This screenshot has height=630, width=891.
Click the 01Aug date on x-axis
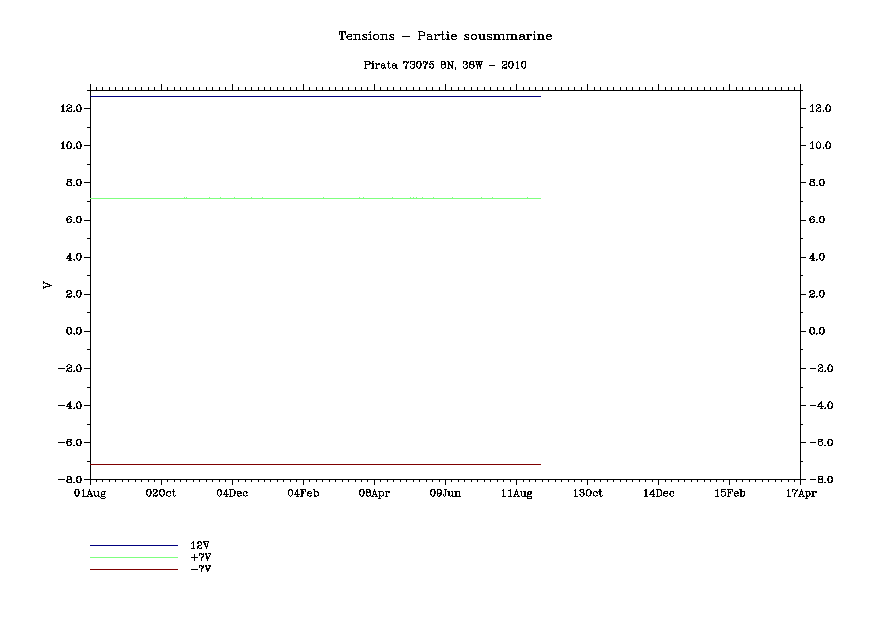point(90,493)
